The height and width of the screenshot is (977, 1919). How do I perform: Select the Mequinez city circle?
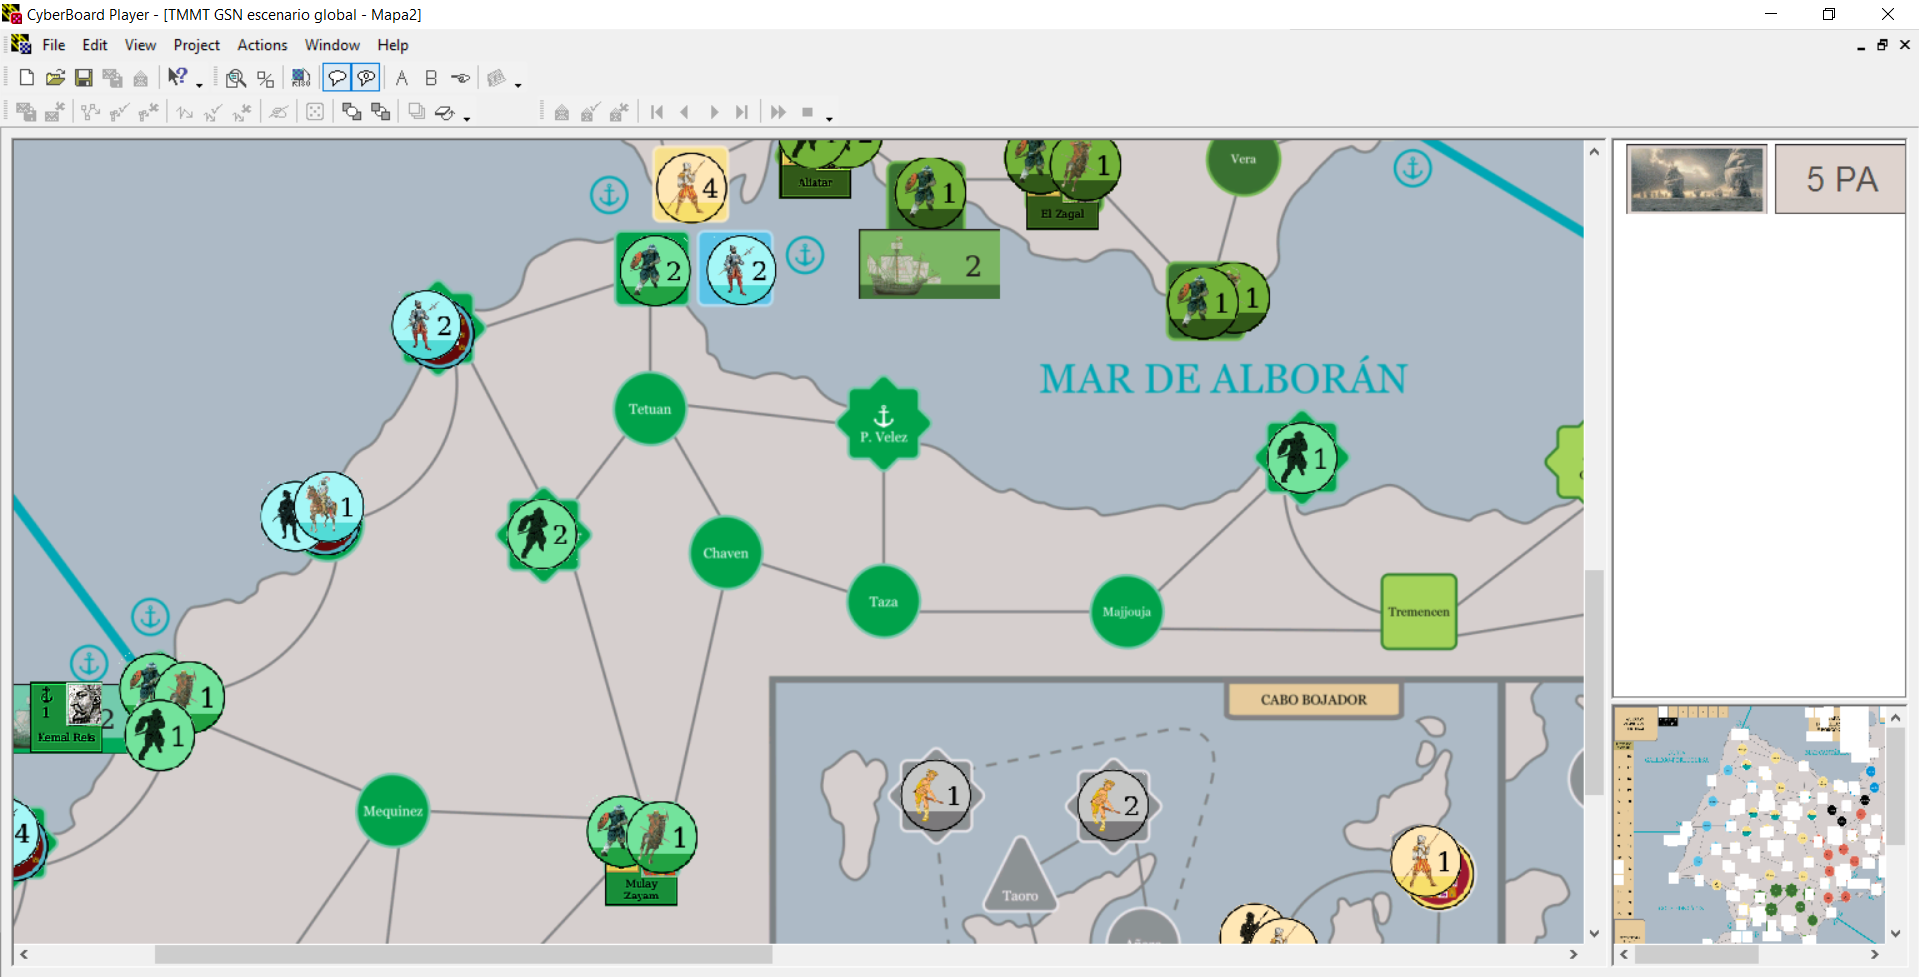pyautogui.click(x=392, y=811)
